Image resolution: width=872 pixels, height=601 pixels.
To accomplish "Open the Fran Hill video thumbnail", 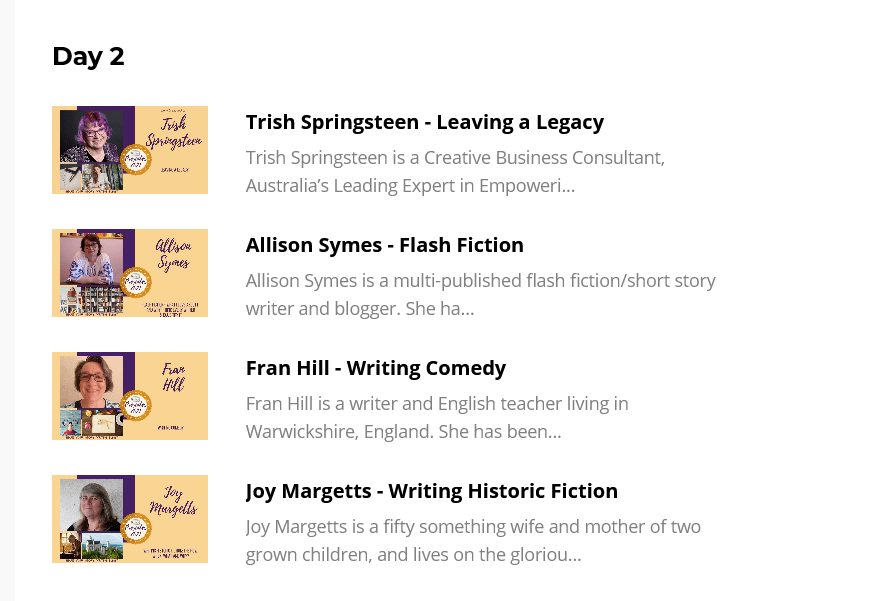I will tap(130, 396).
